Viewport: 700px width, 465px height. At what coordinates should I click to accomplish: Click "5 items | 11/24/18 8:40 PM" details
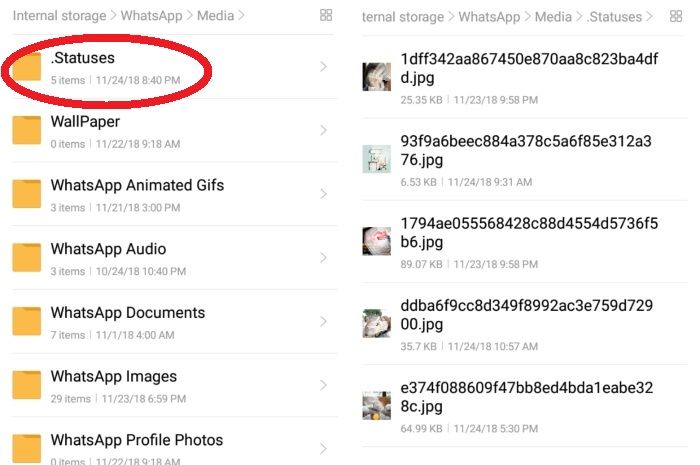[x=115, y=80]
